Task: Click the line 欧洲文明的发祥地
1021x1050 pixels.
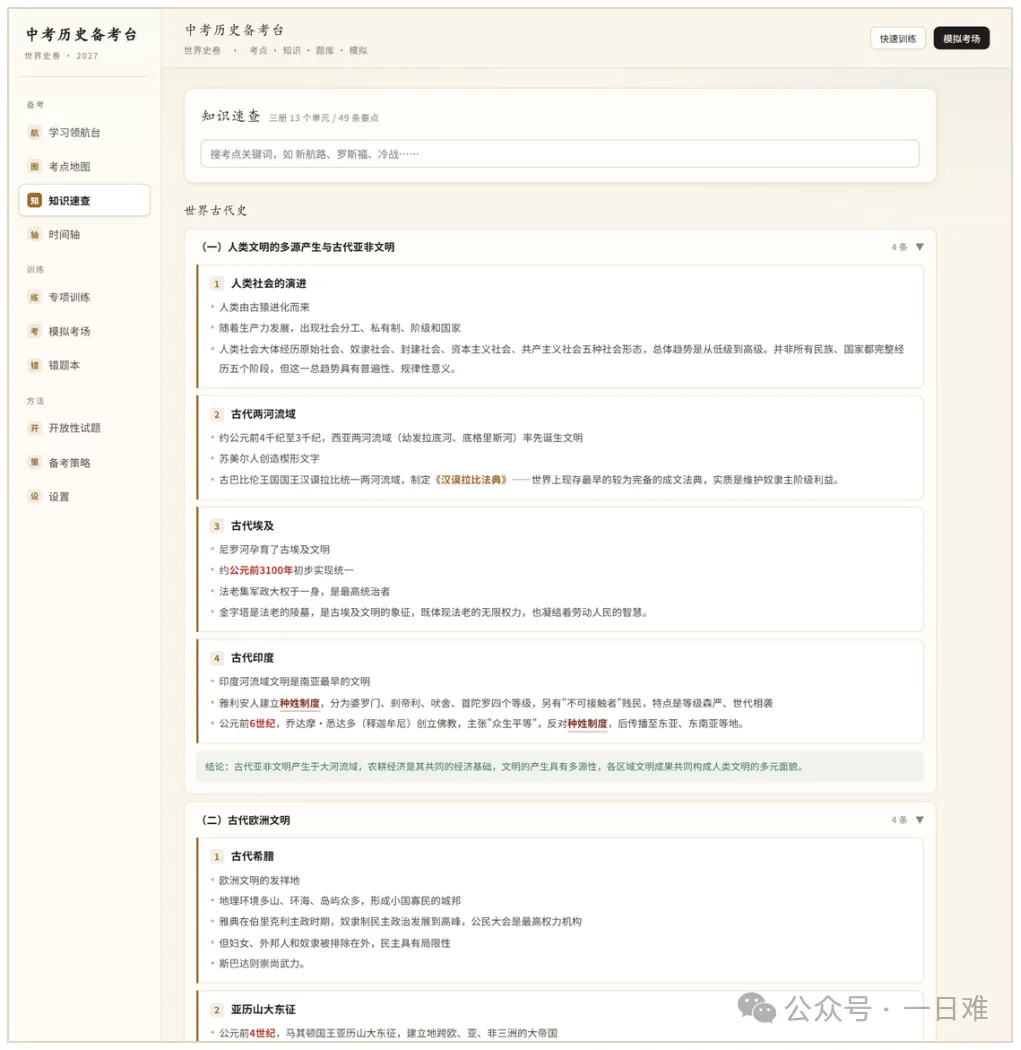Action: pyautogui.click(x=259, y=880)
